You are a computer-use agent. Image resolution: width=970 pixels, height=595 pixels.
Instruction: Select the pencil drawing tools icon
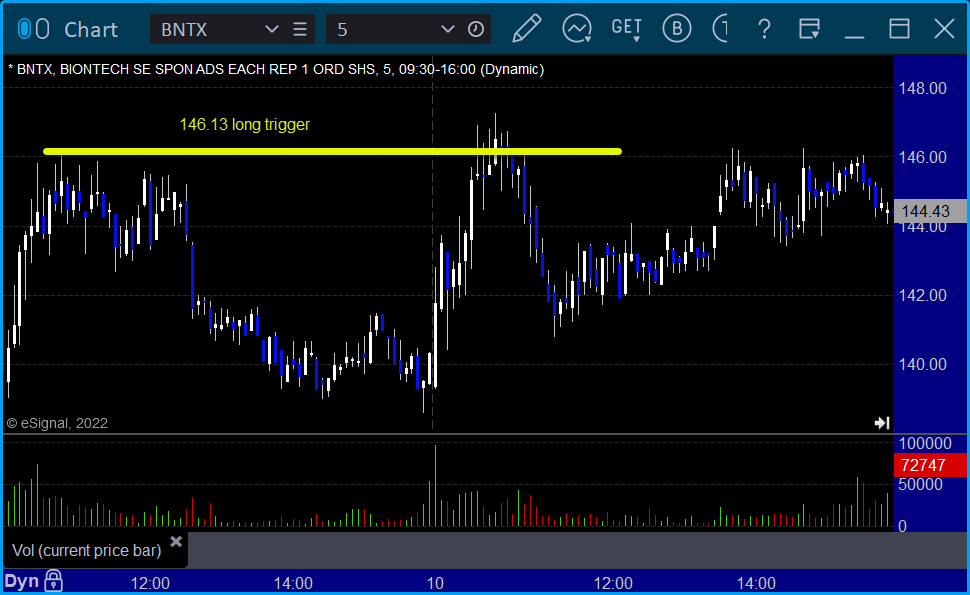click(x=527, y=28)
